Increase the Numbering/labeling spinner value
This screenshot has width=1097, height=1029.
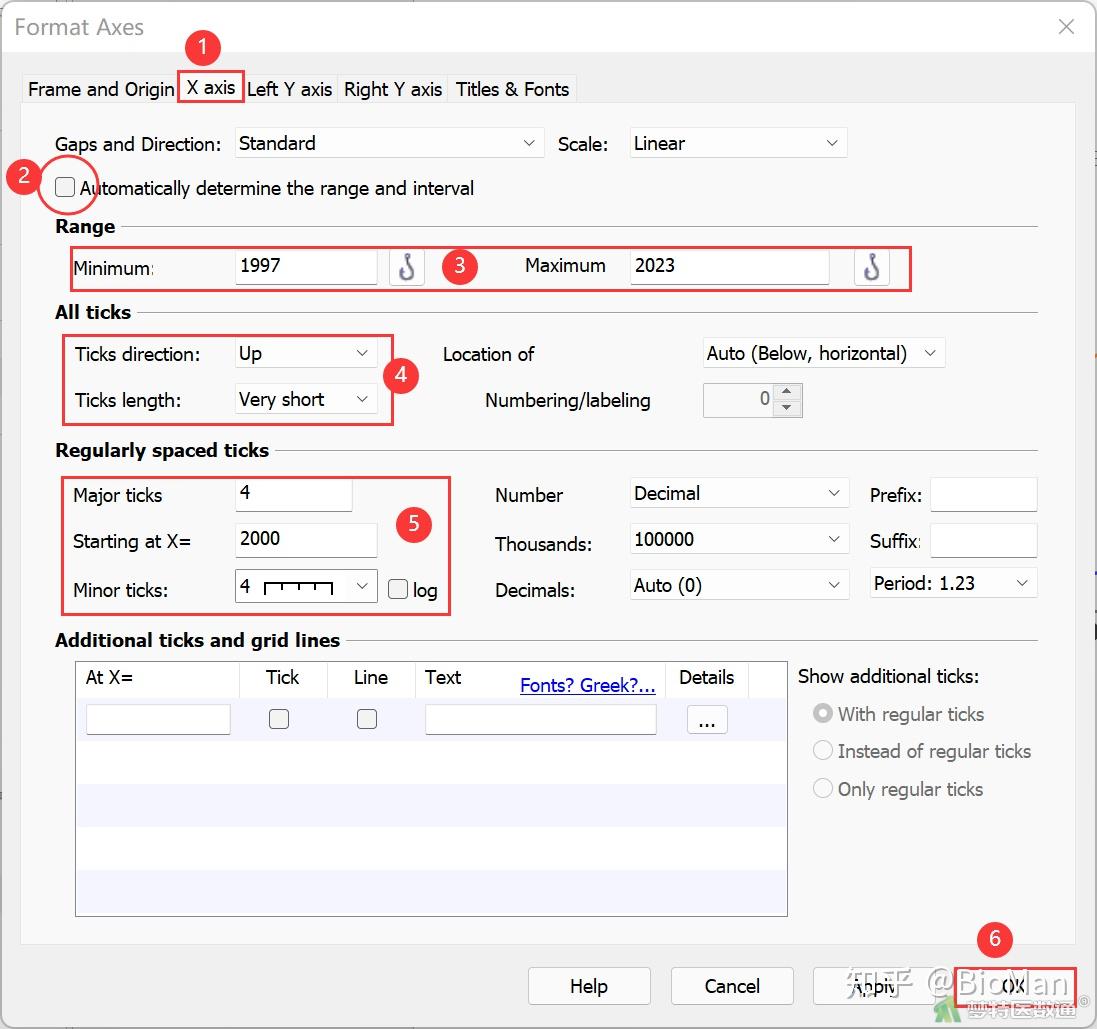point(788,393)
